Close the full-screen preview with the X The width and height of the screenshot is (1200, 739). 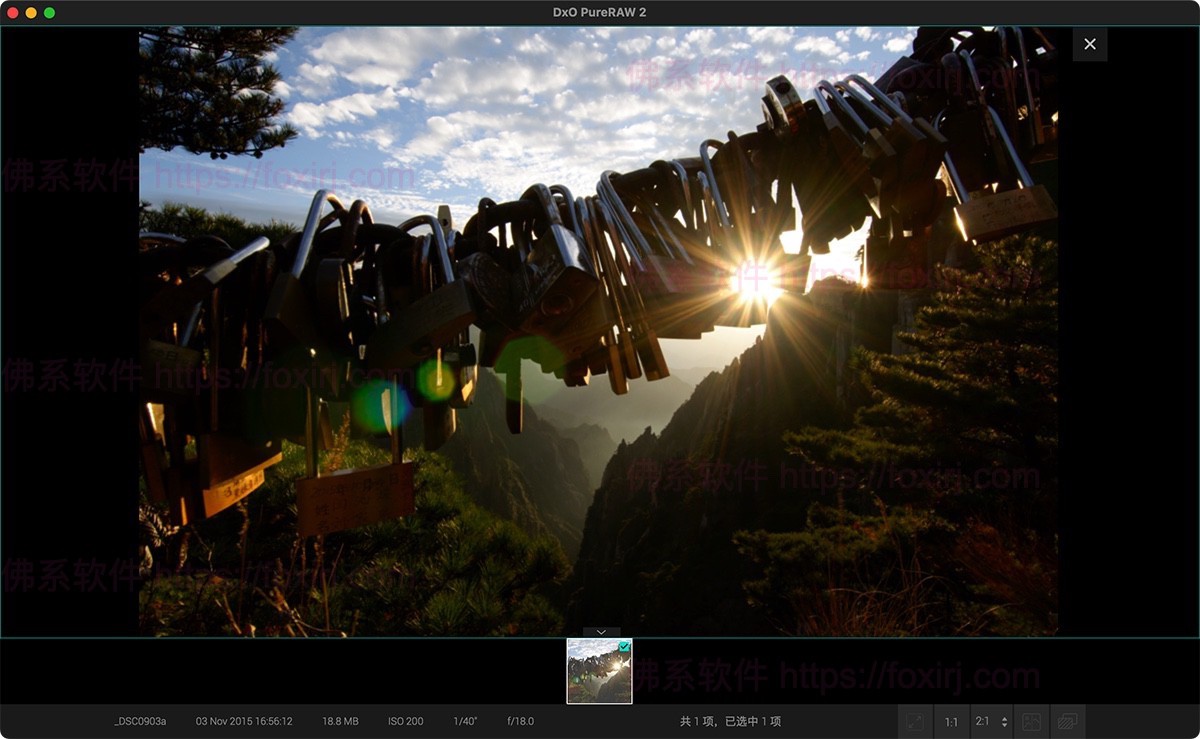click(x=1089, y=44)
